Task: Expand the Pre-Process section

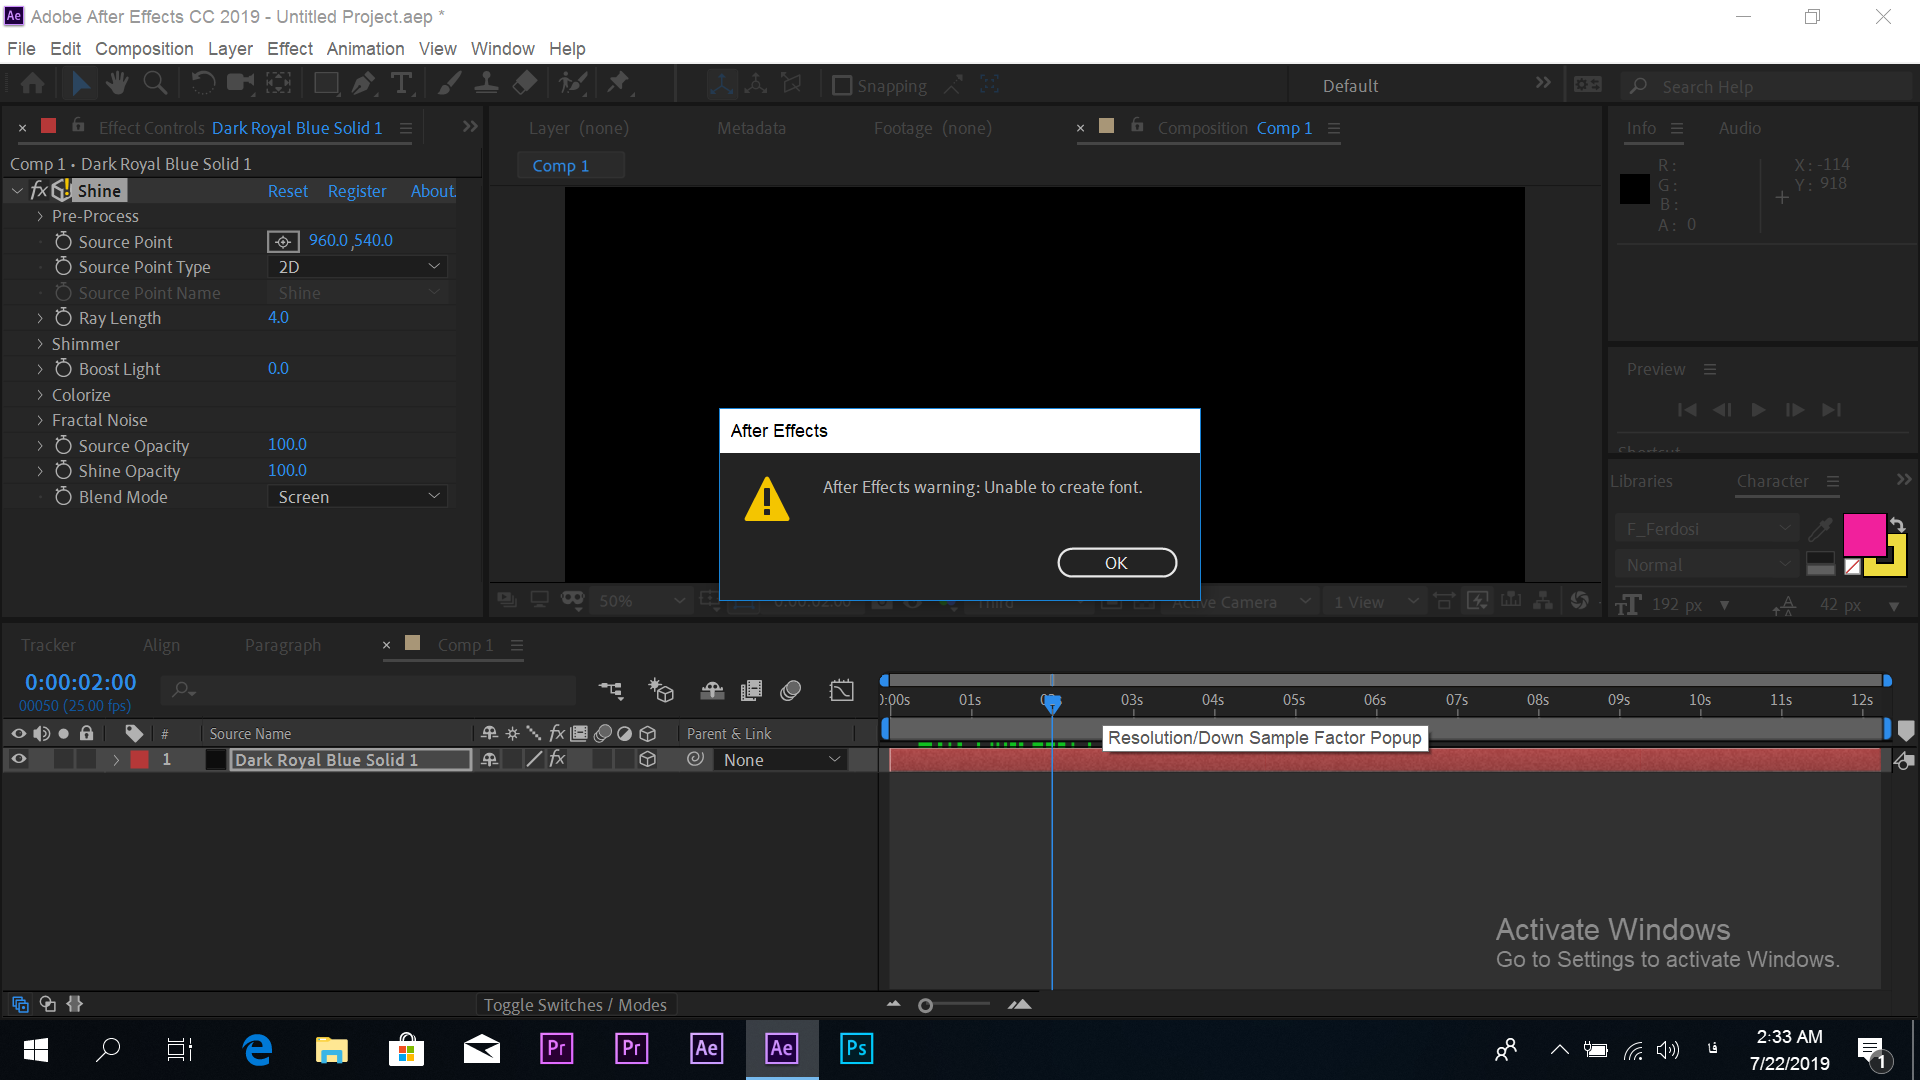Action: pyautogui.click(x=40, y=216)
